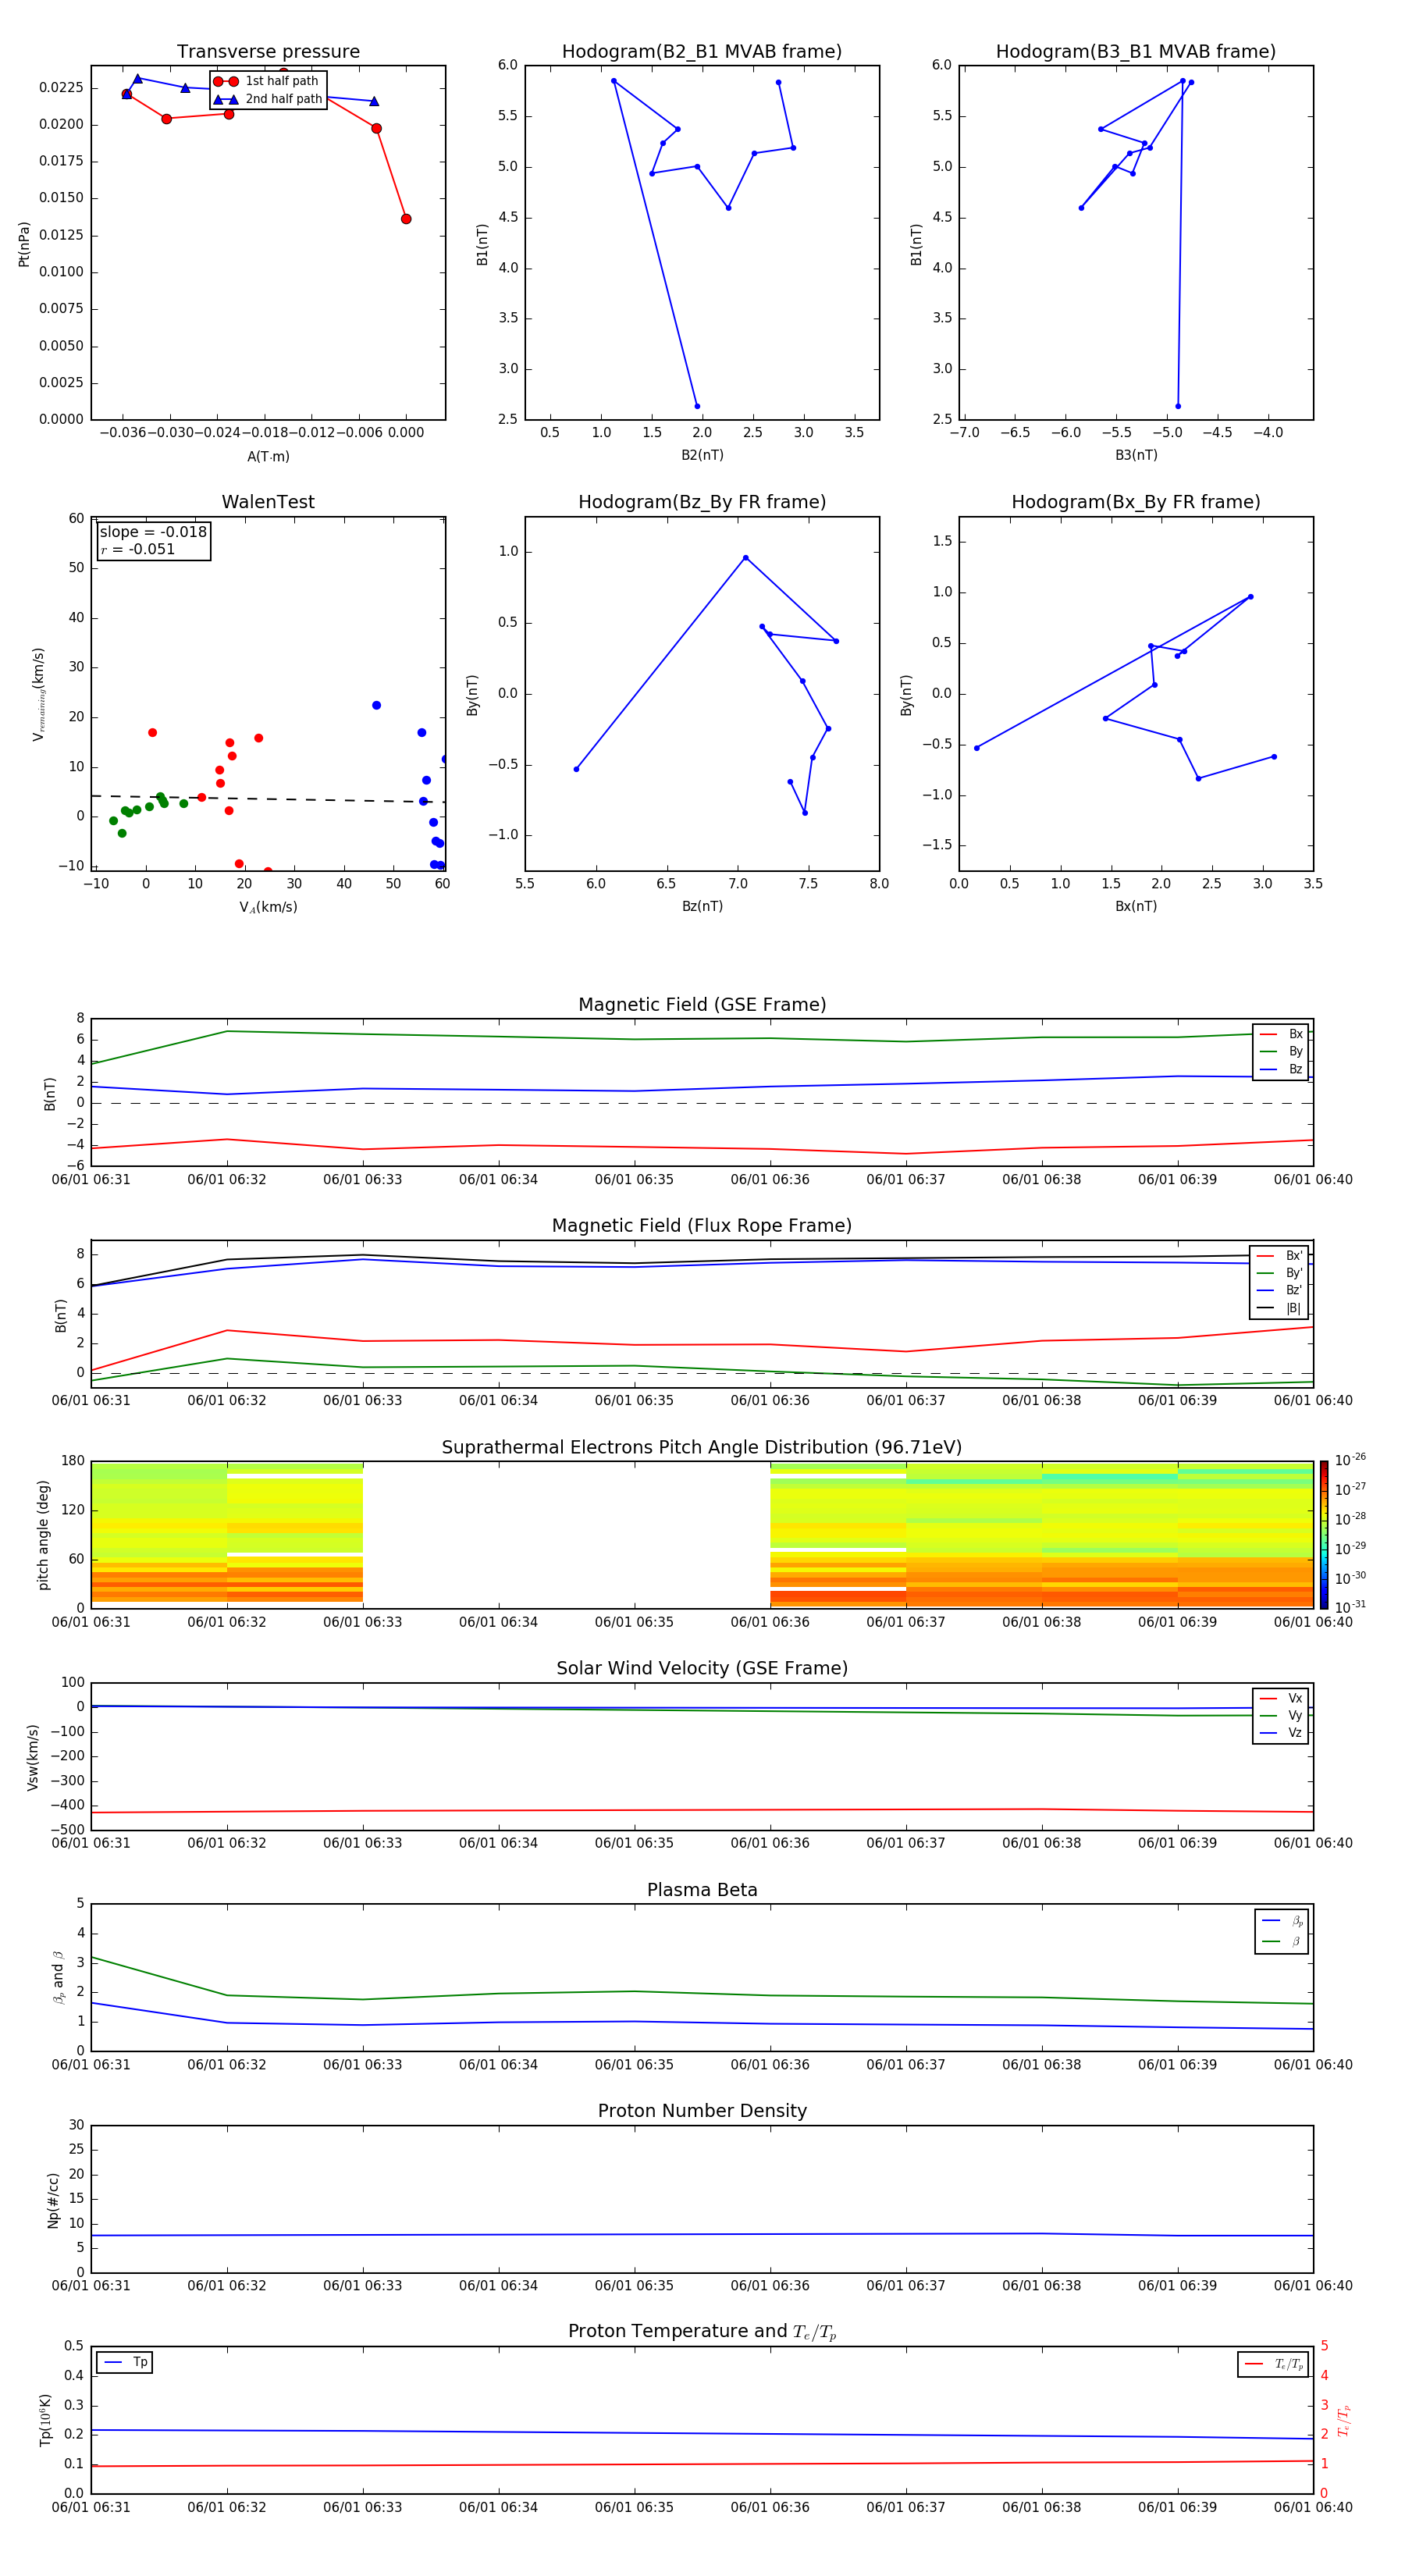Click the 'A(T·m)' x-axis label
The width and height of the screenshot is (1405, 2576).
pos(268,457)
